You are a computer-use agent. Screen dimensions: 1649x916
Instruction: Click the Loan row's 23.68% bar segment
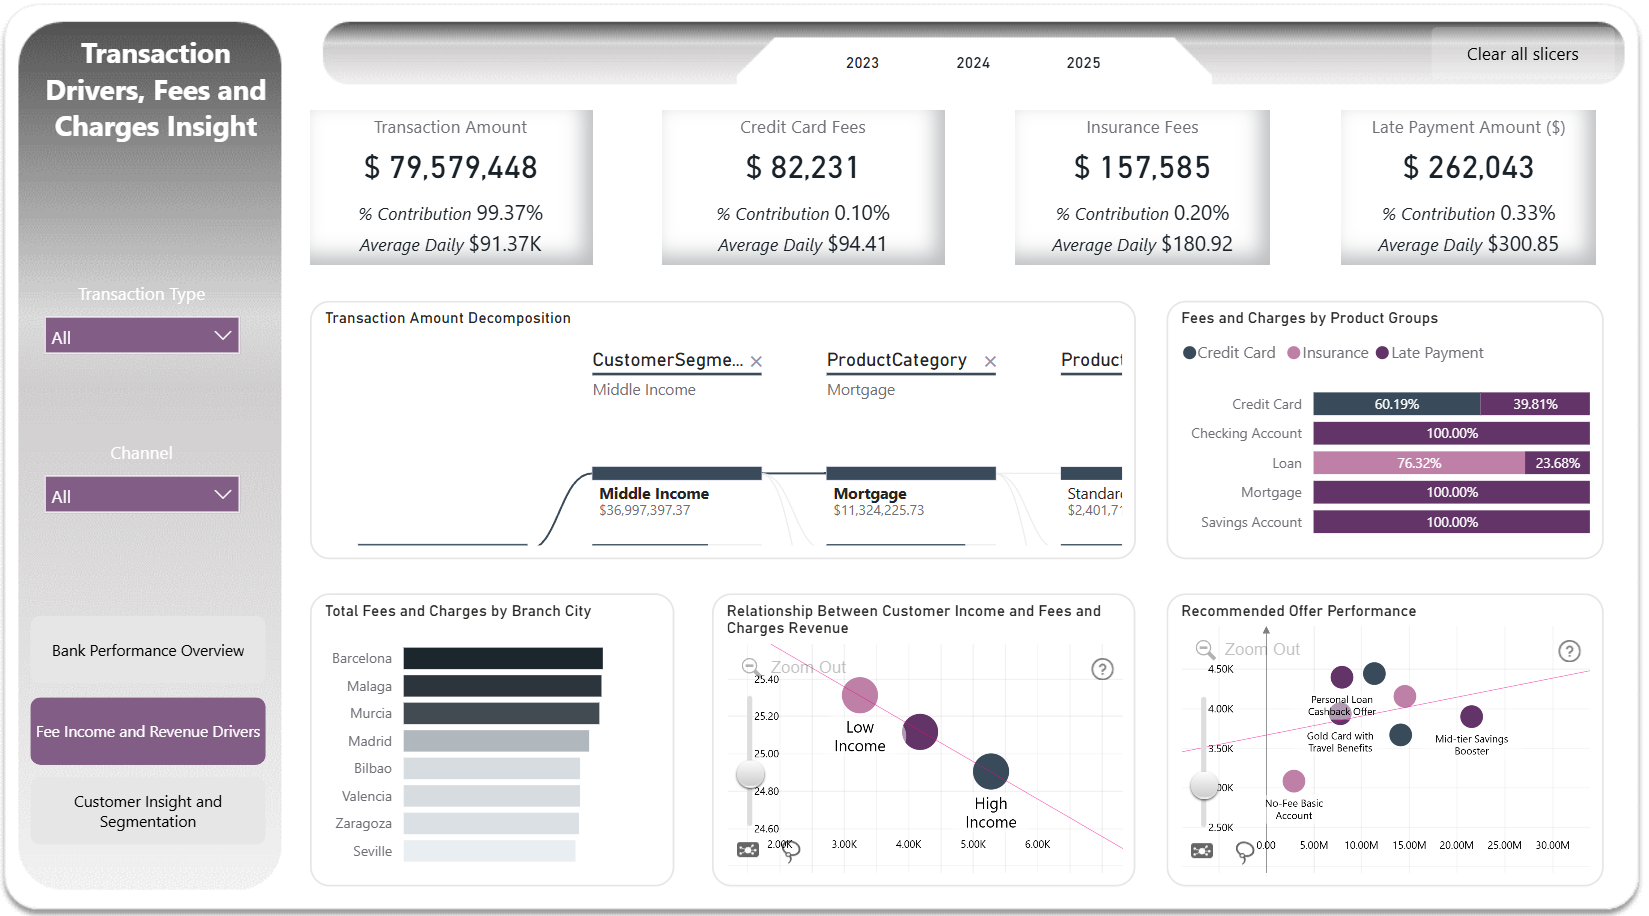point(1557,463)
